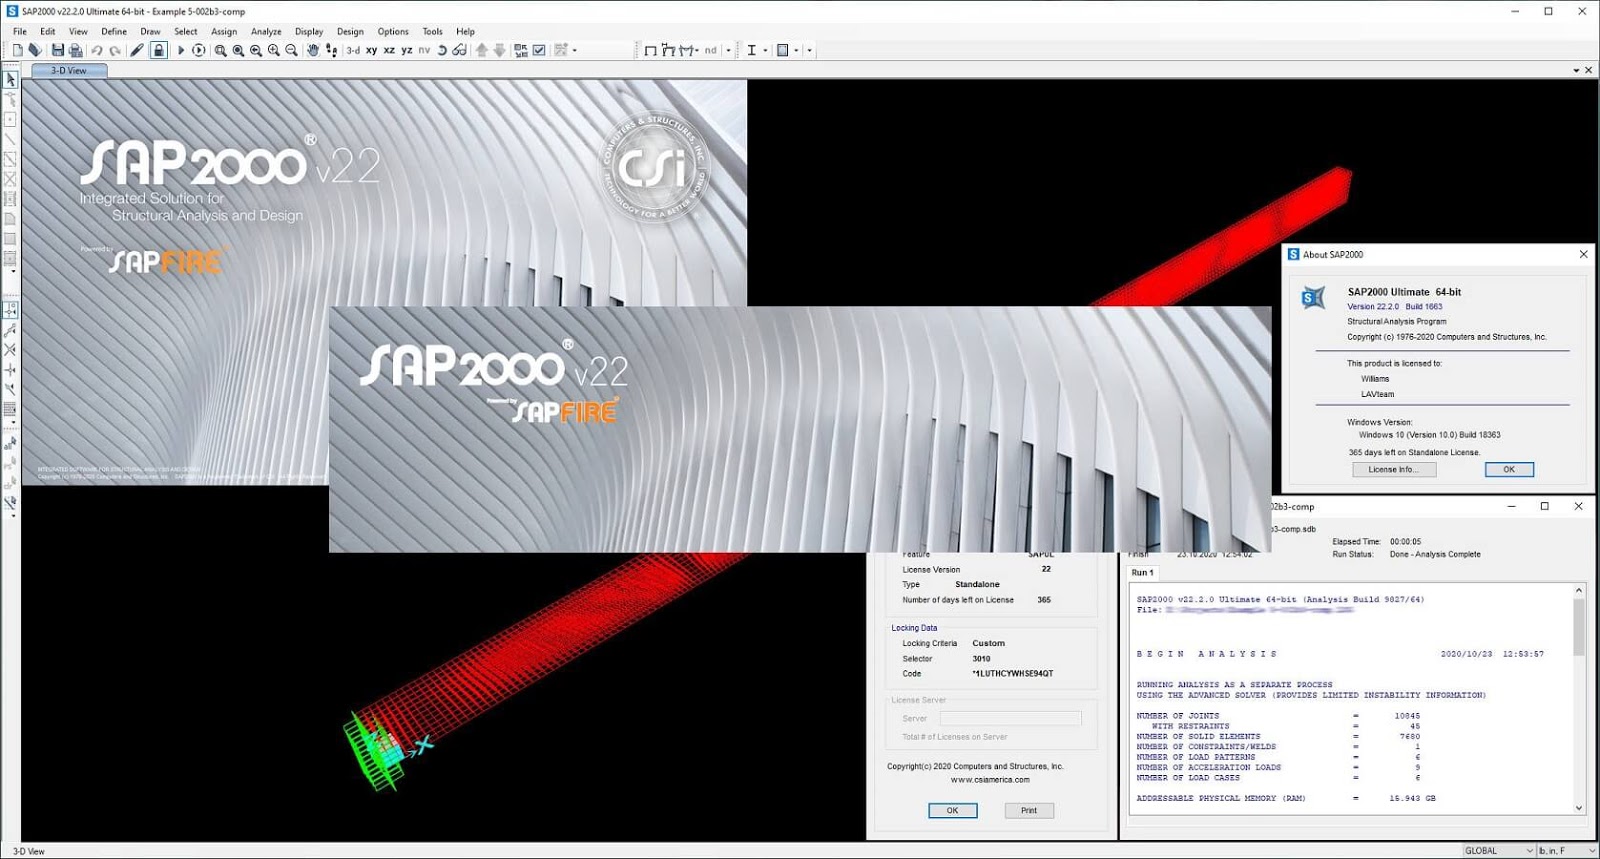Click Print in the license information dialog

[x=1029, y=811]
